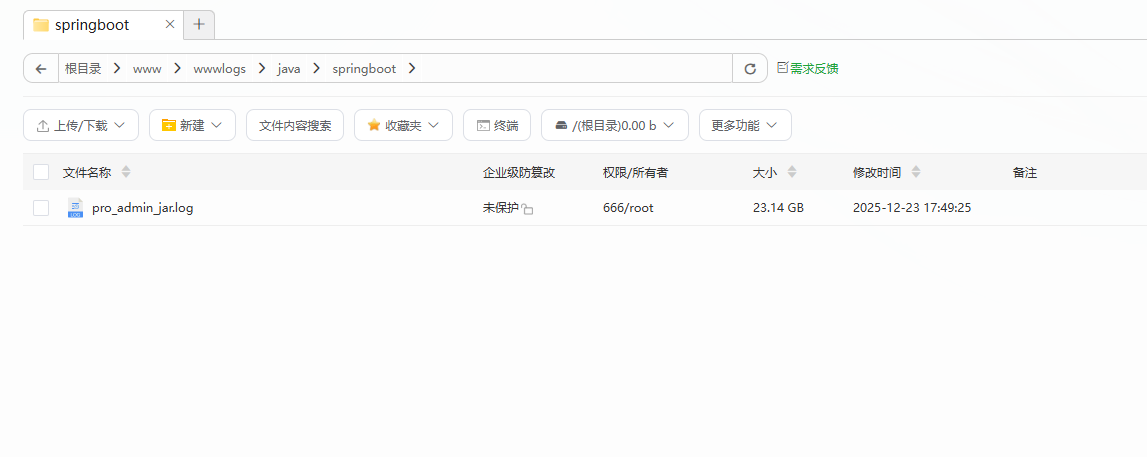The width and height of the screenshot is (1147, 457).
Task: Expand the 上传/下载 dropdown
Action: pos(80,125)
